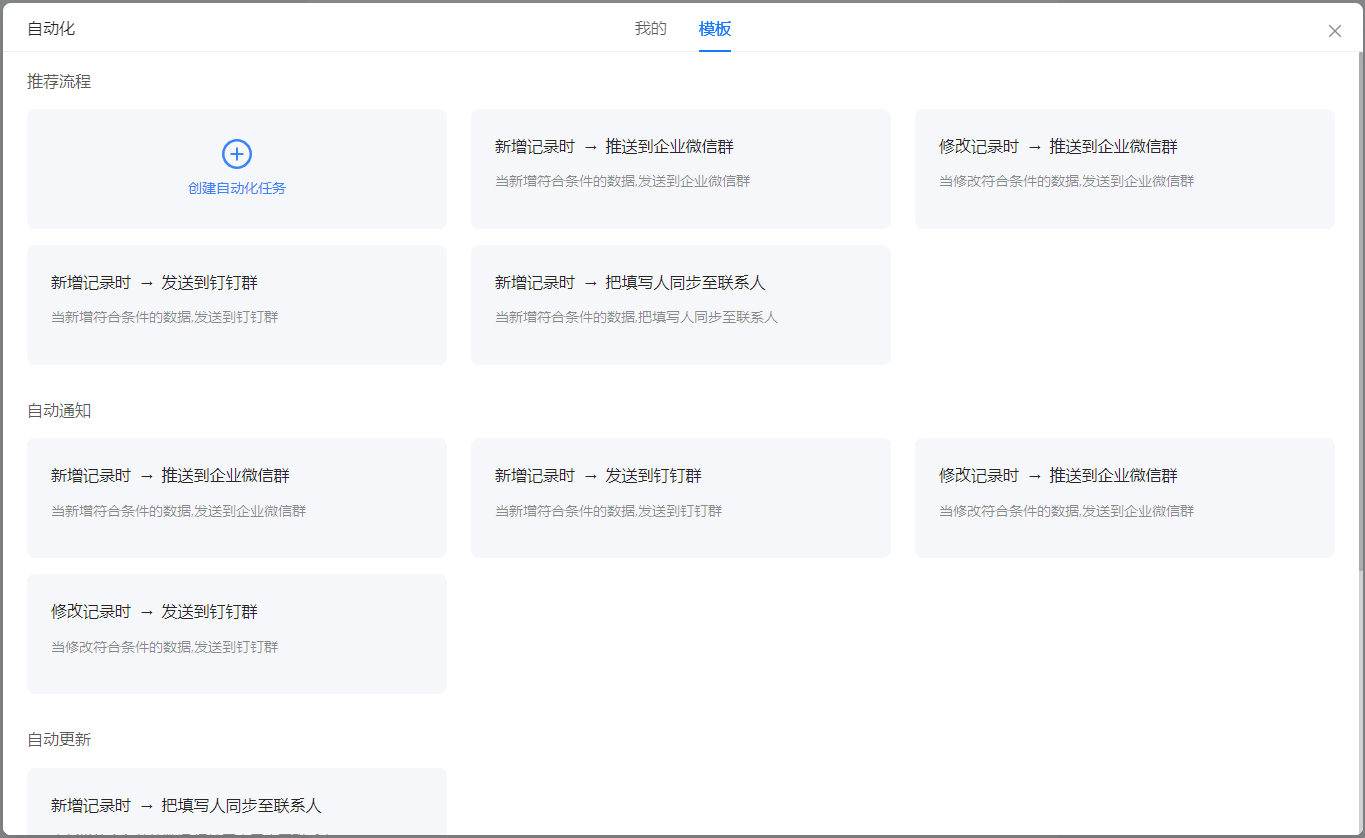This screenshot has height=838, width=1365.
Task: Choose 修改记录时→推送到企业微信群 template under 自动通知
Action: [1125, 498]
